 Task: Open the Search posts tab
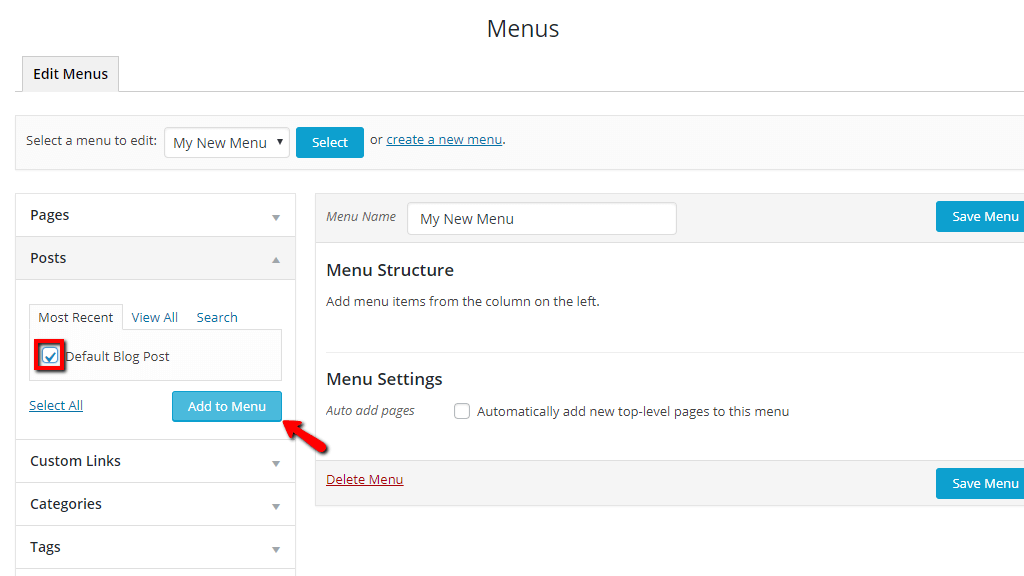point(217,317)
